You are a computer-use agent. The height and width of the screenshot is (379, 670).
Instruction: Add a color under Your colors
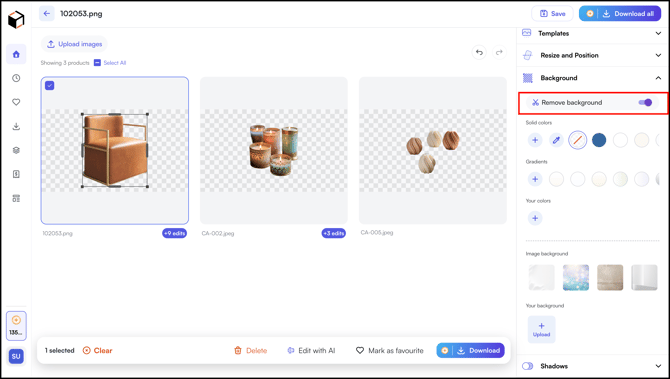535,218
